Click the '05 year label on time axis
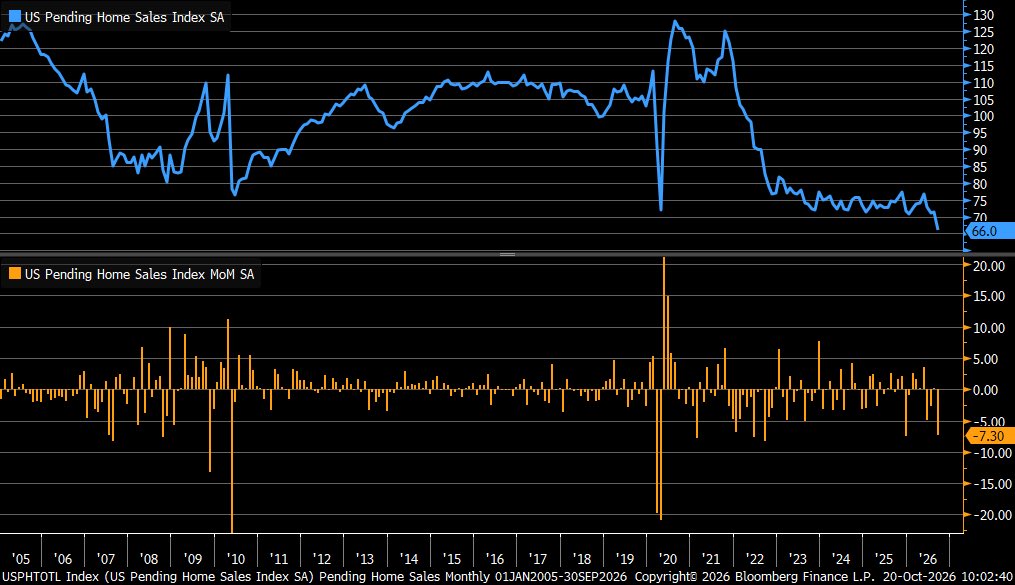1015x585 pixels. pyautogui.click(x=20, y=558)
